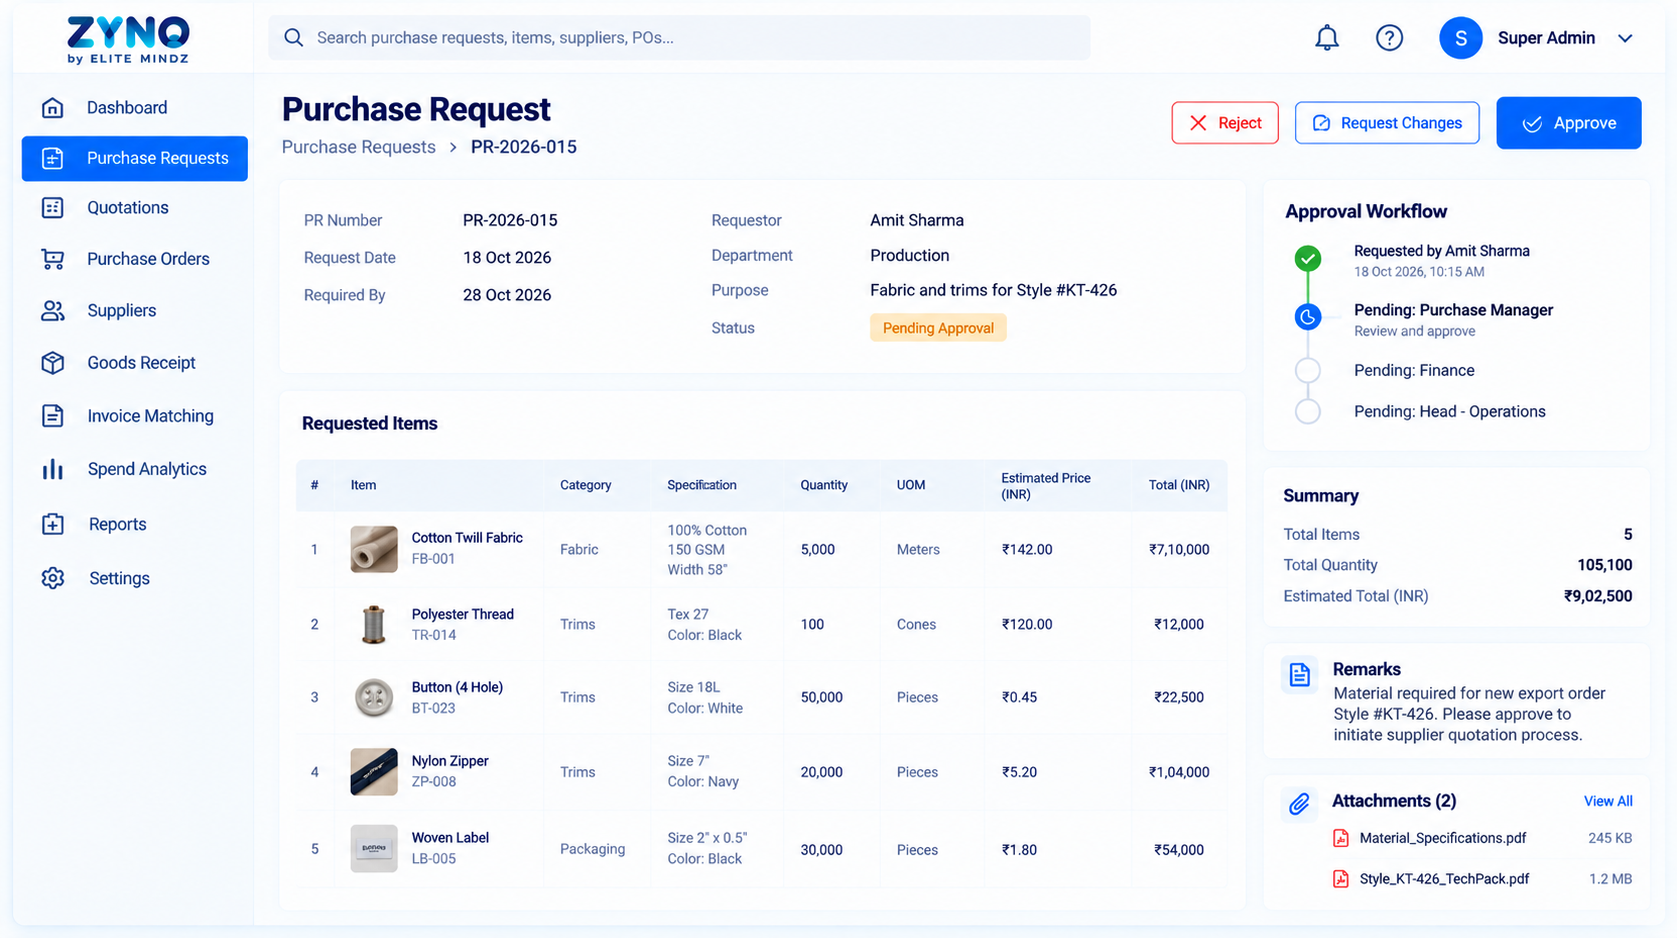The width and height of the screenshot is (1677, 938).
Task: Click the Nylon Zipper thumbnail
Action: click(x=374, y=772)
